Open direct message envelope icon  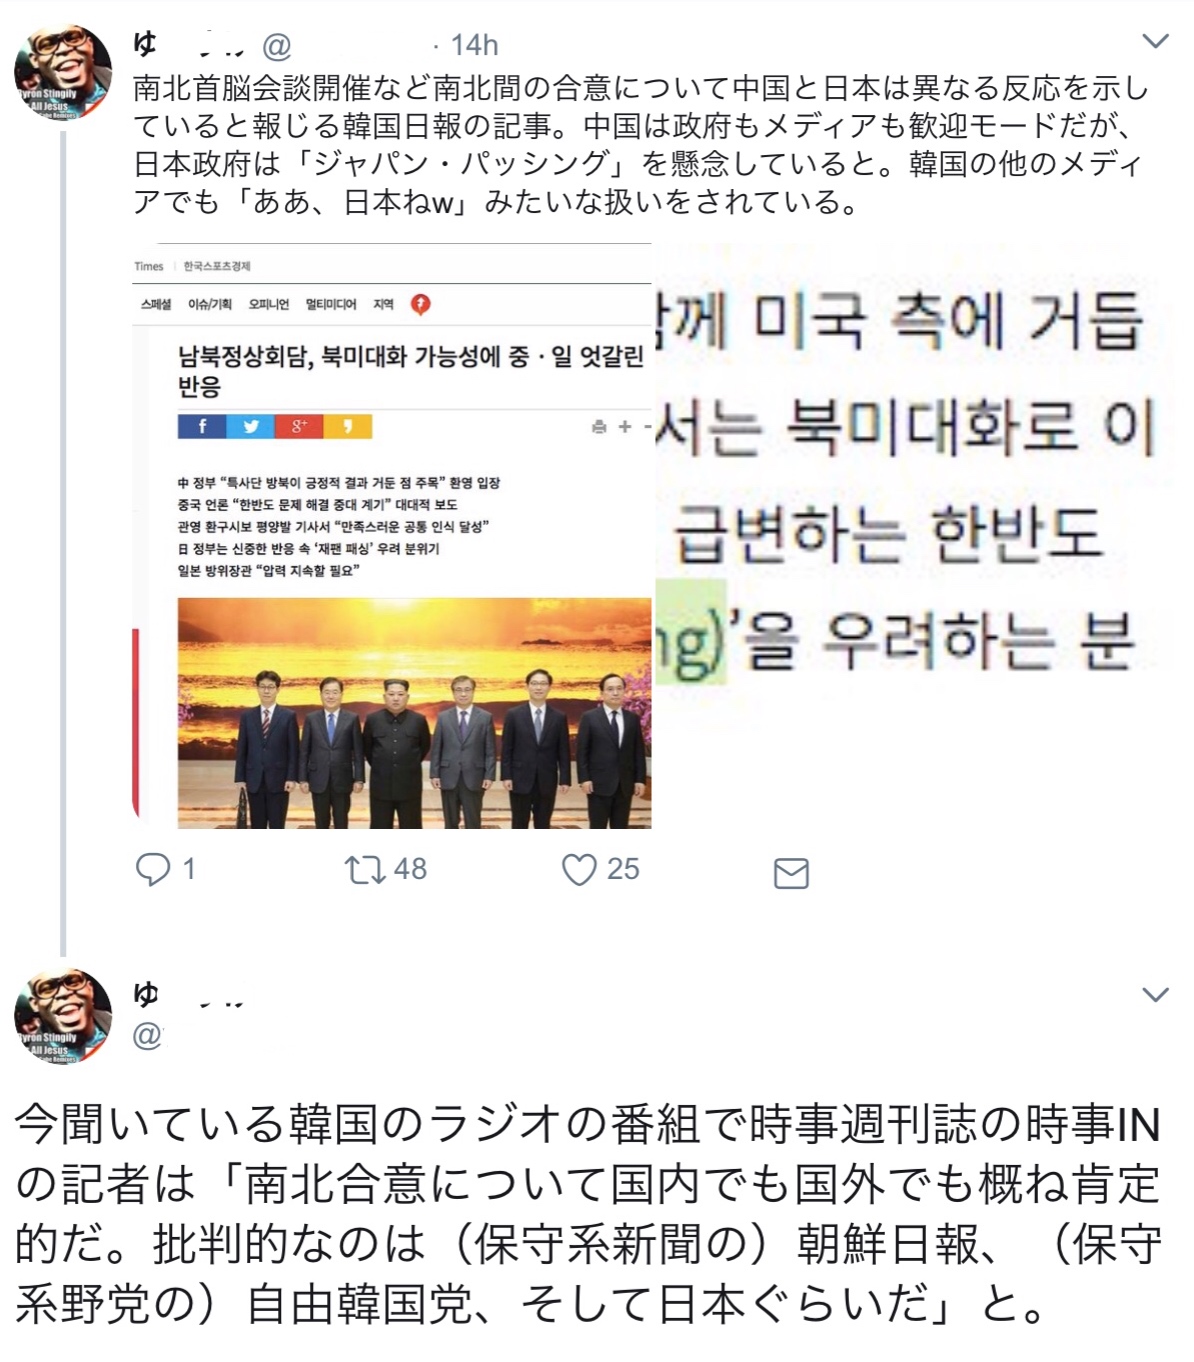[x=791, y=874]
